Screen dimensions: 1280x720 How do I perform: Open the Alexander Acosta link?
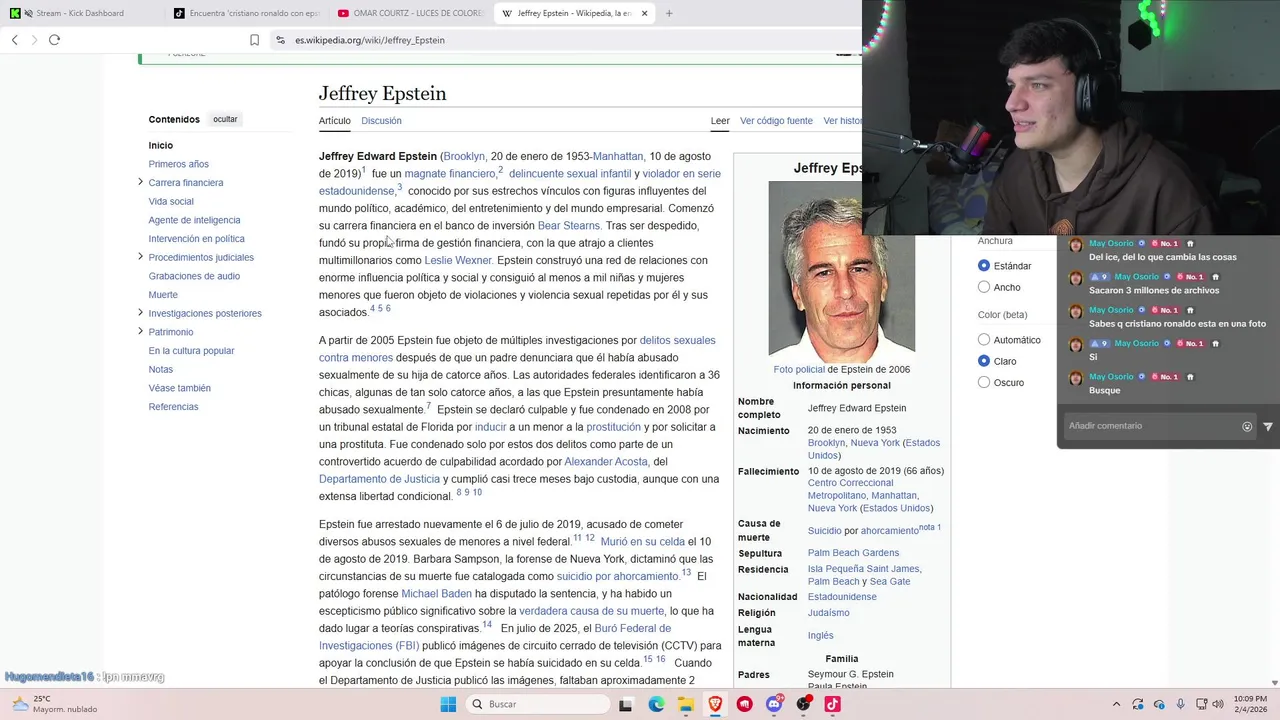(607, 462)
